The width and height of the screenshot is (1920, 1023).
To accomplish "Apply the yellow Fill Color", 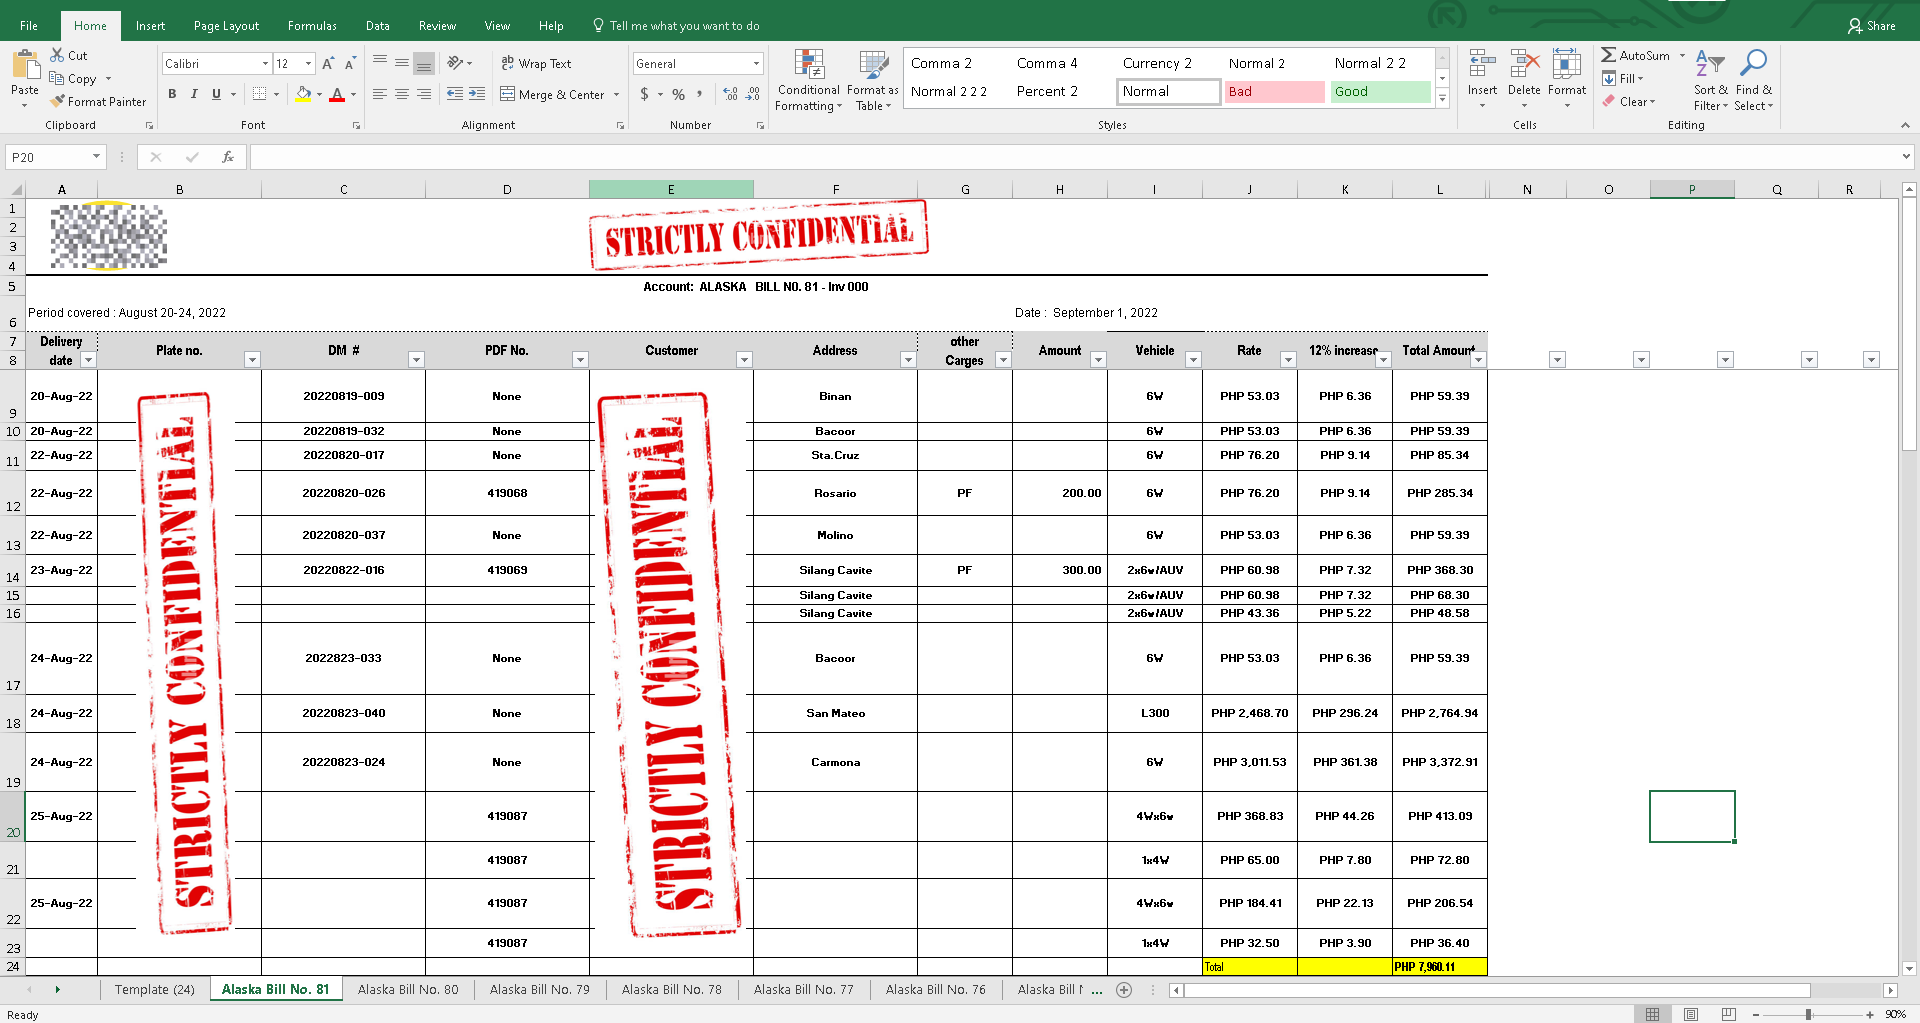I will 304,94.
